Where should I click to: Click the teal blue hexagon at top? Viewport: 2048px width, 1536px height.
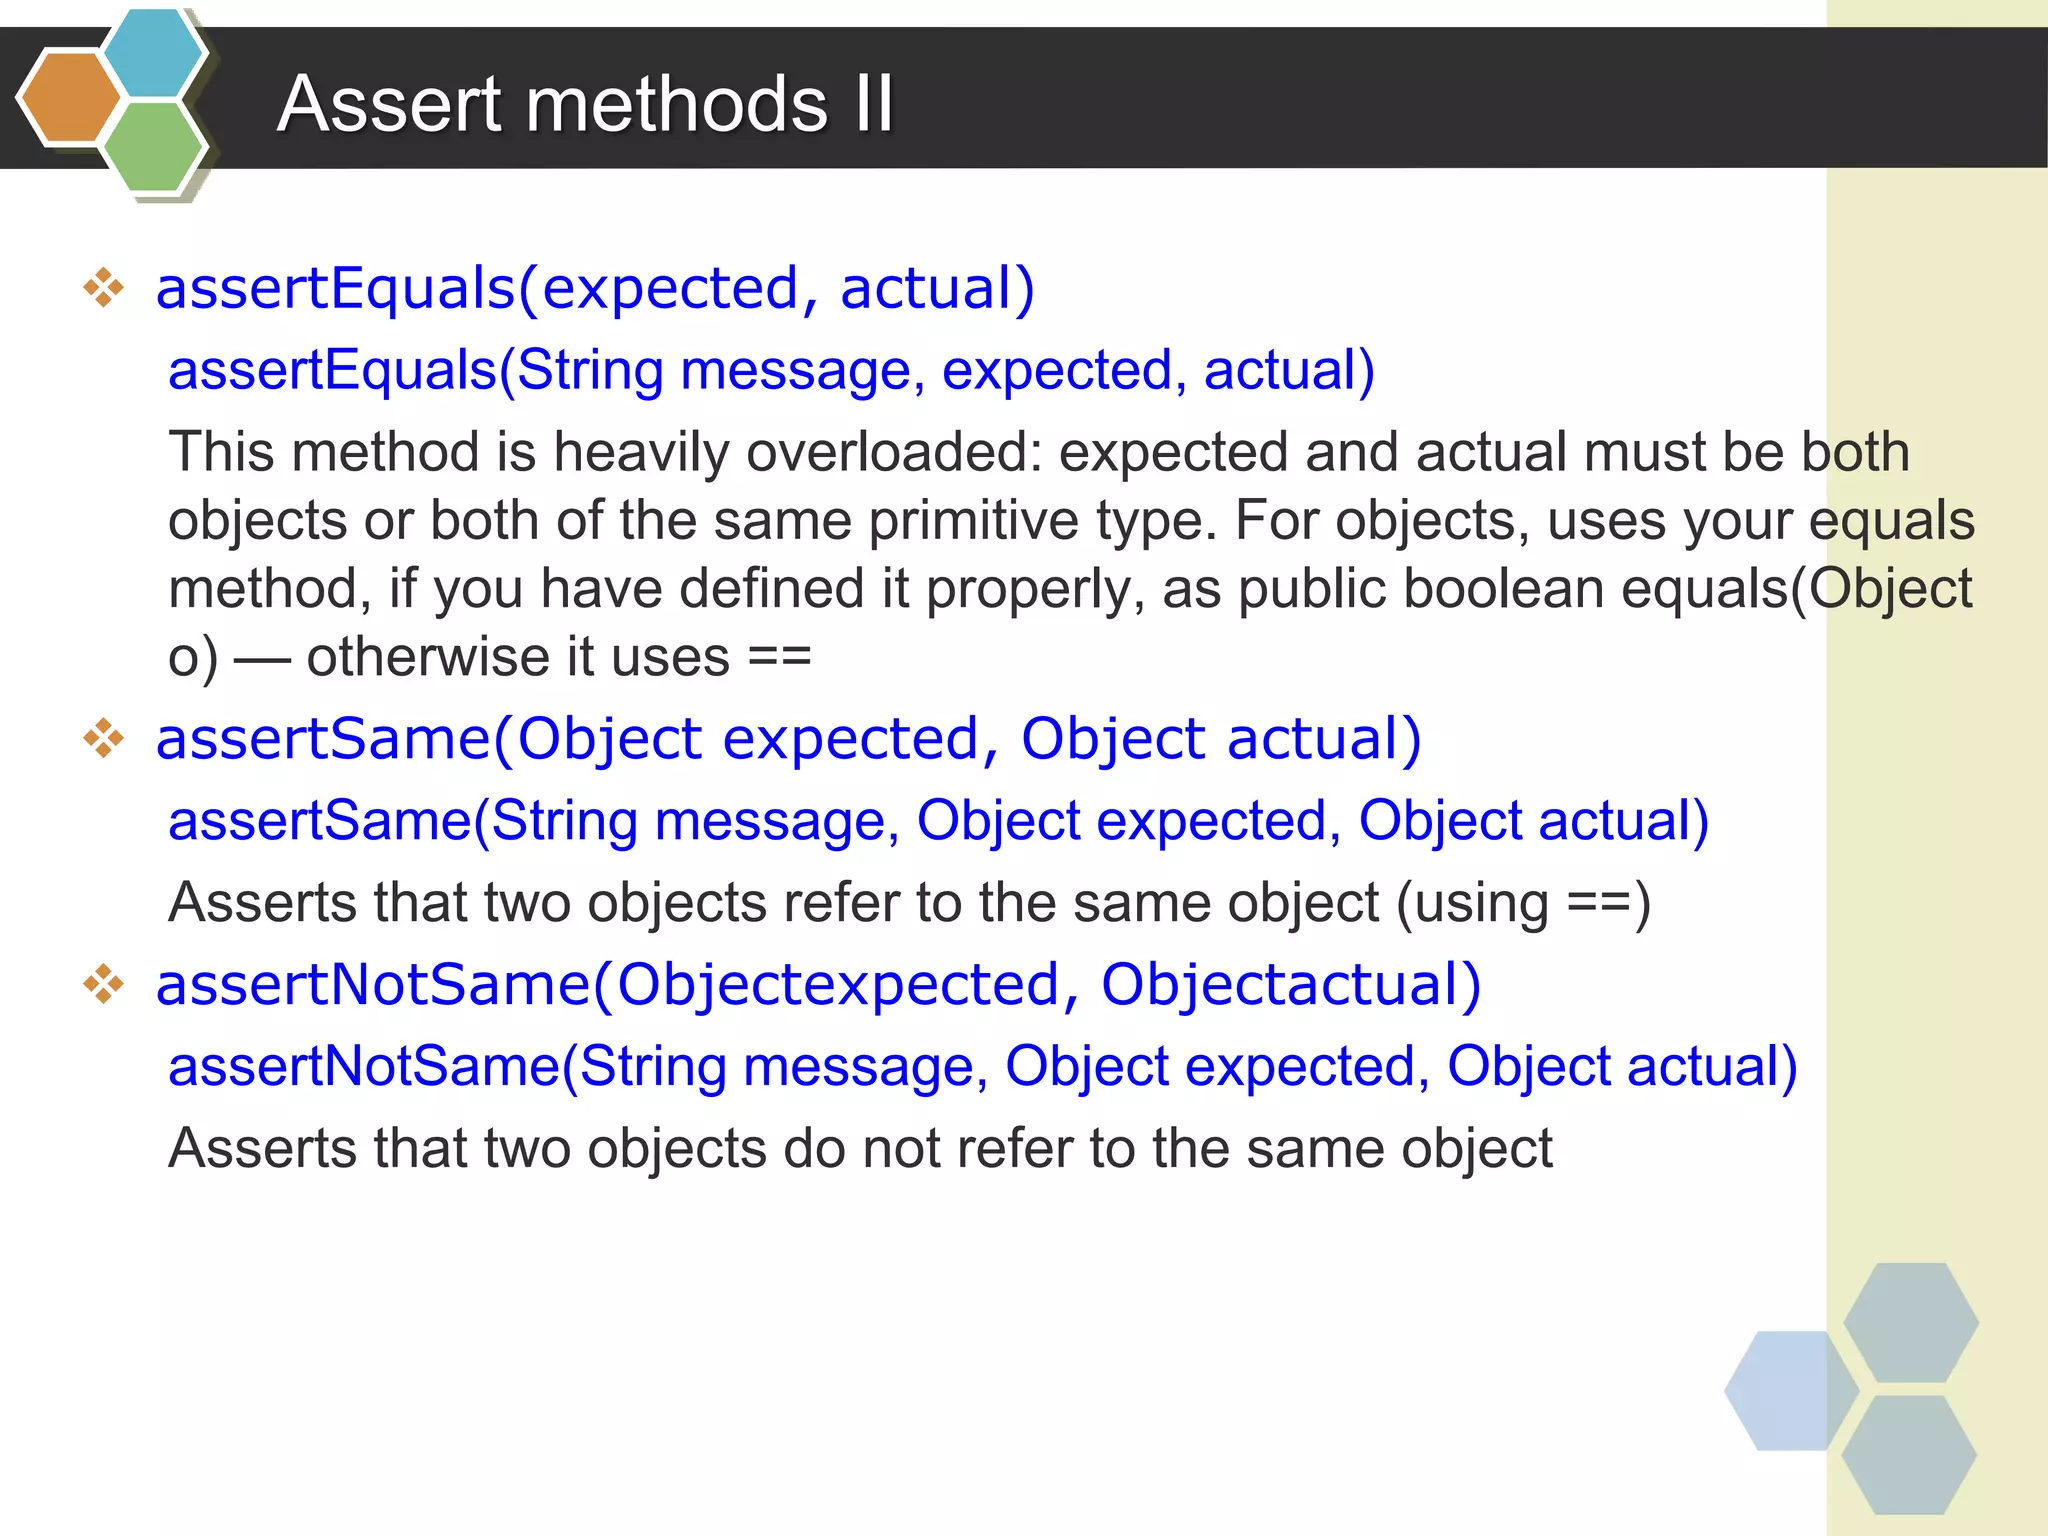155,50
